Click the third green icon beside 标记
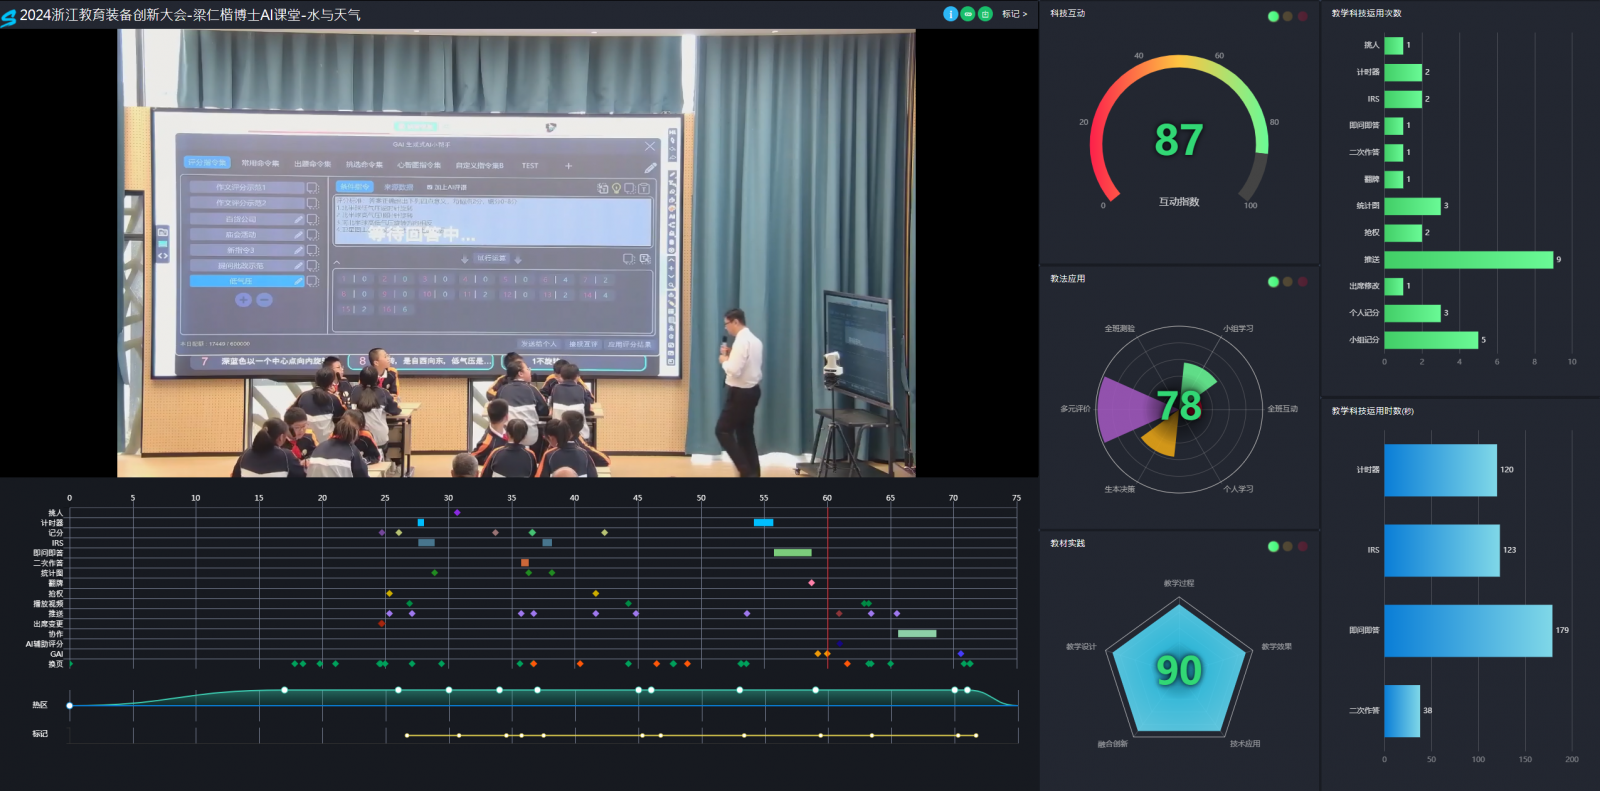Viewport: 1600px width, 791px height. (x=985, y=14)
